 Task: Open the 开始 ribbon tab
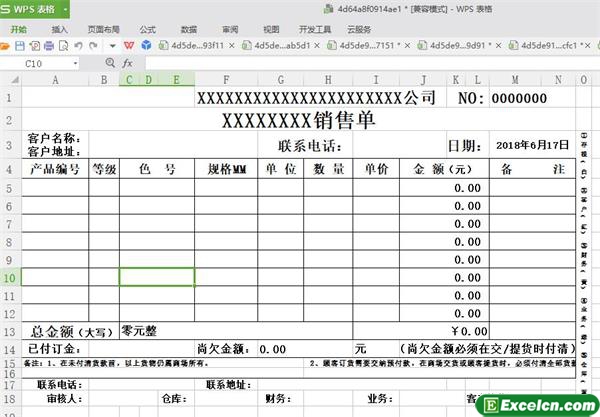19,29
